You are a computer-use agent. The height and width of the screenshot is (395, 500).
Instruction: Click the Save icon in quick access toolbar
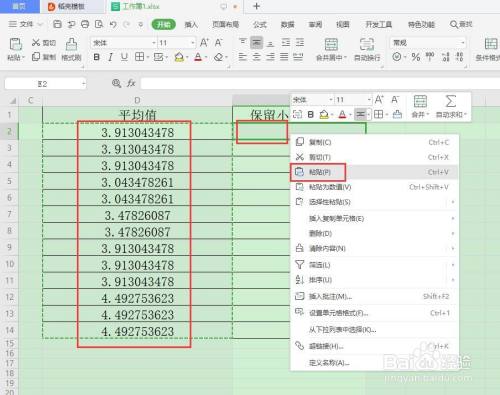(x=57, y=24)
